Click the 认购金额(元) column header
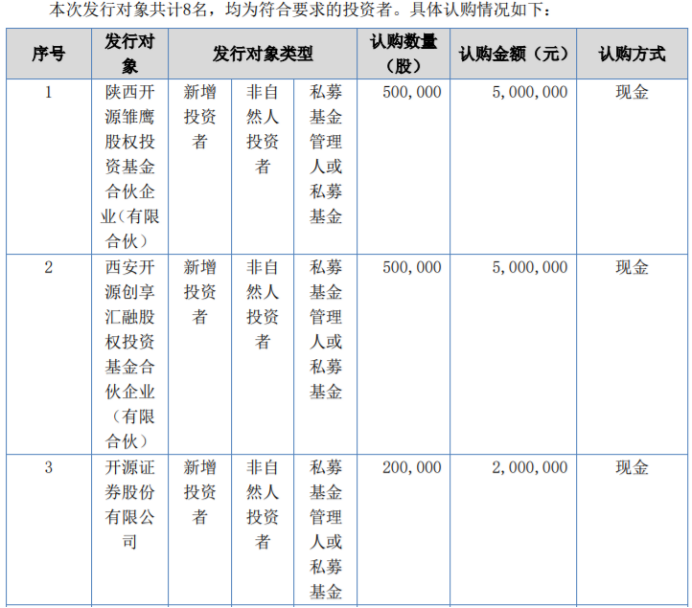692x608 pixels. click(x=513, y=54)
